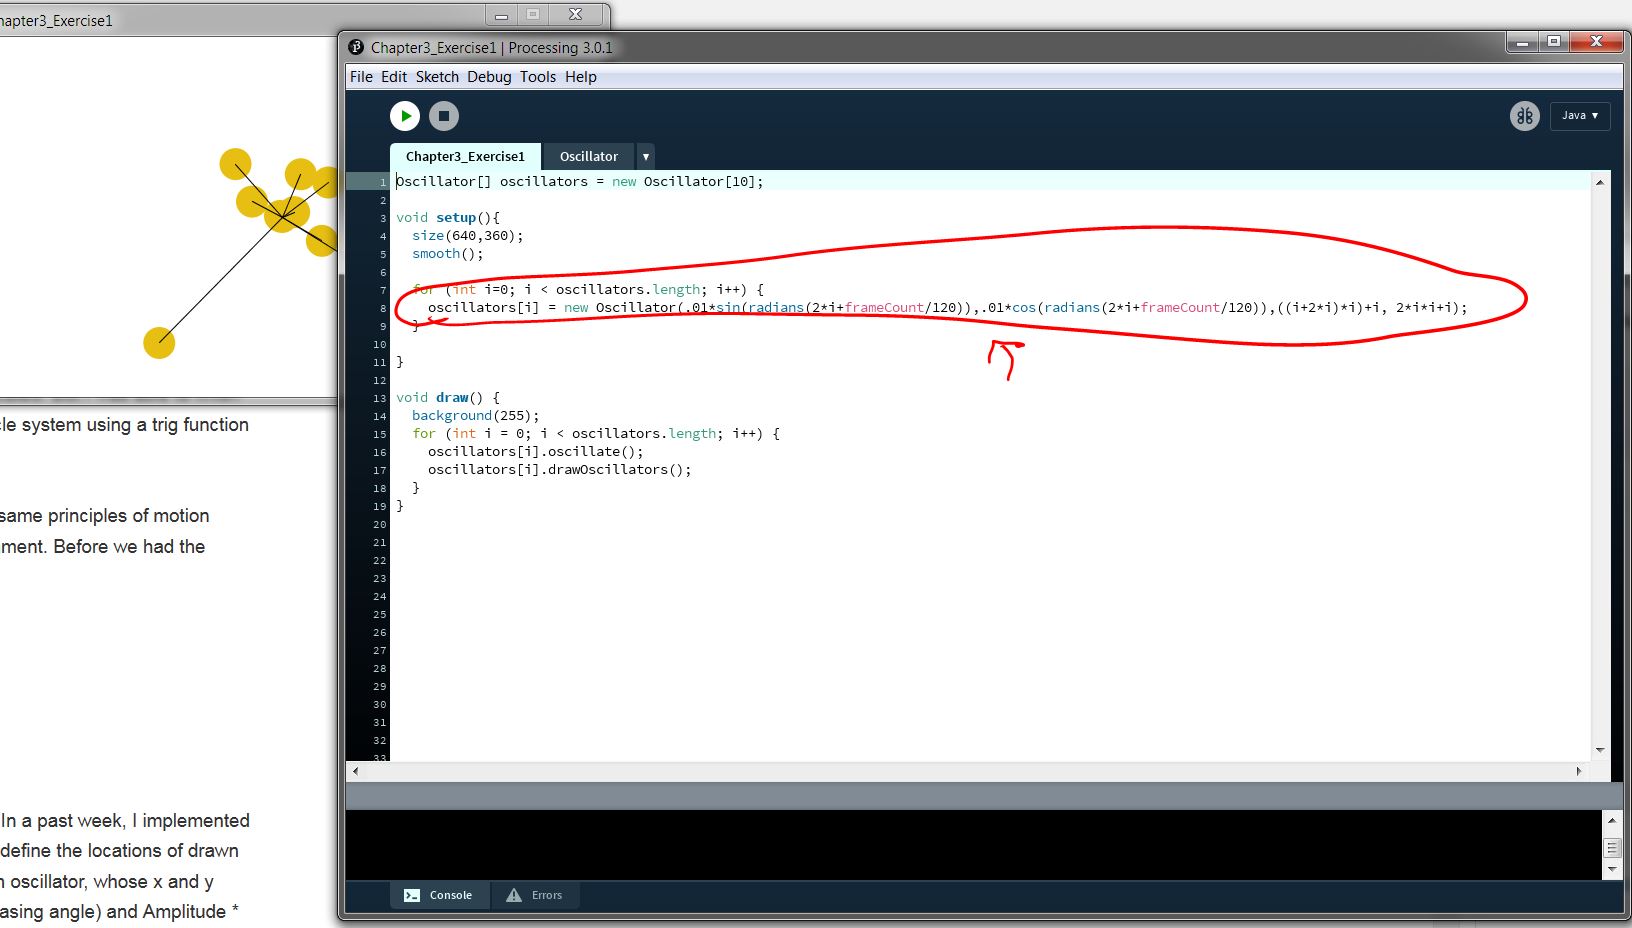Open the File menu

[x=361, y=77]
